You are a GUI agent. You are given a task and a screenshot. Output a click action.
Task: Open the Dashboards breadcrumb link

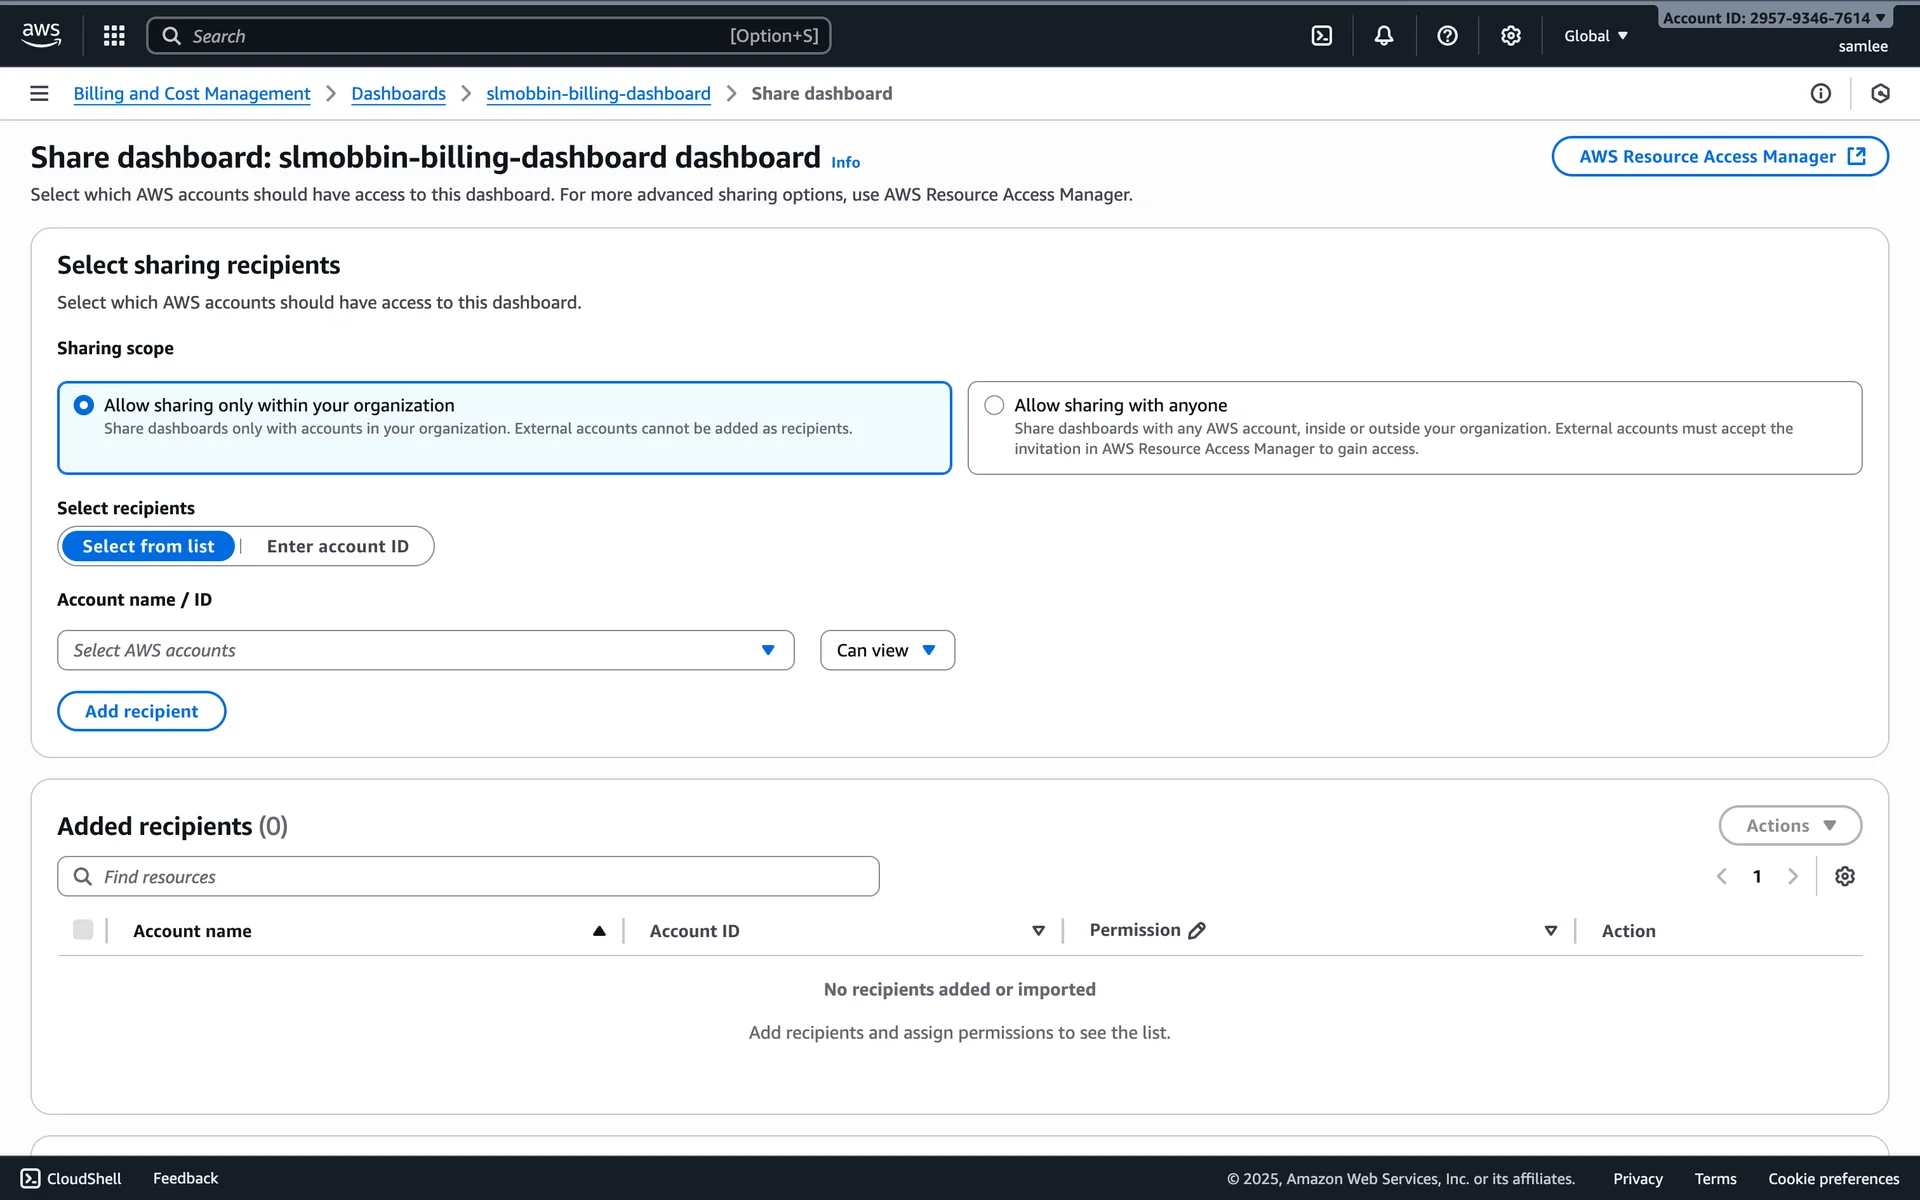click(398, 93)
